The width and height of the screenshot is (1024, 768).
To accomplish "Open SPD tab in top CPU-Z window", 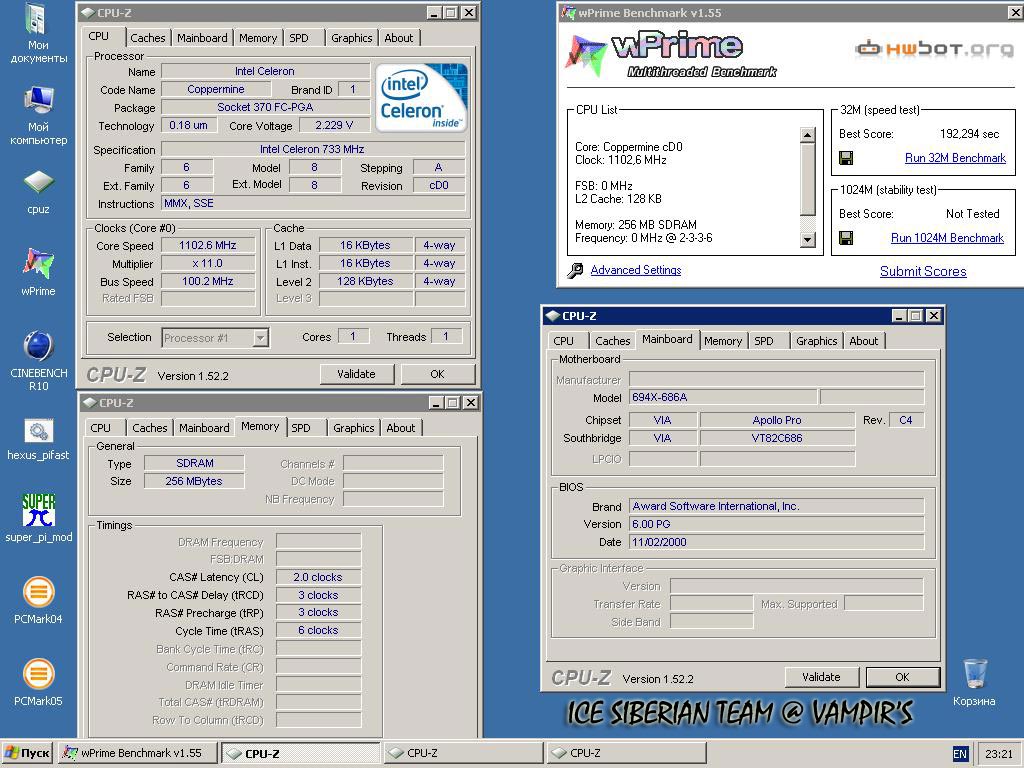I will (x=299, y=38).
